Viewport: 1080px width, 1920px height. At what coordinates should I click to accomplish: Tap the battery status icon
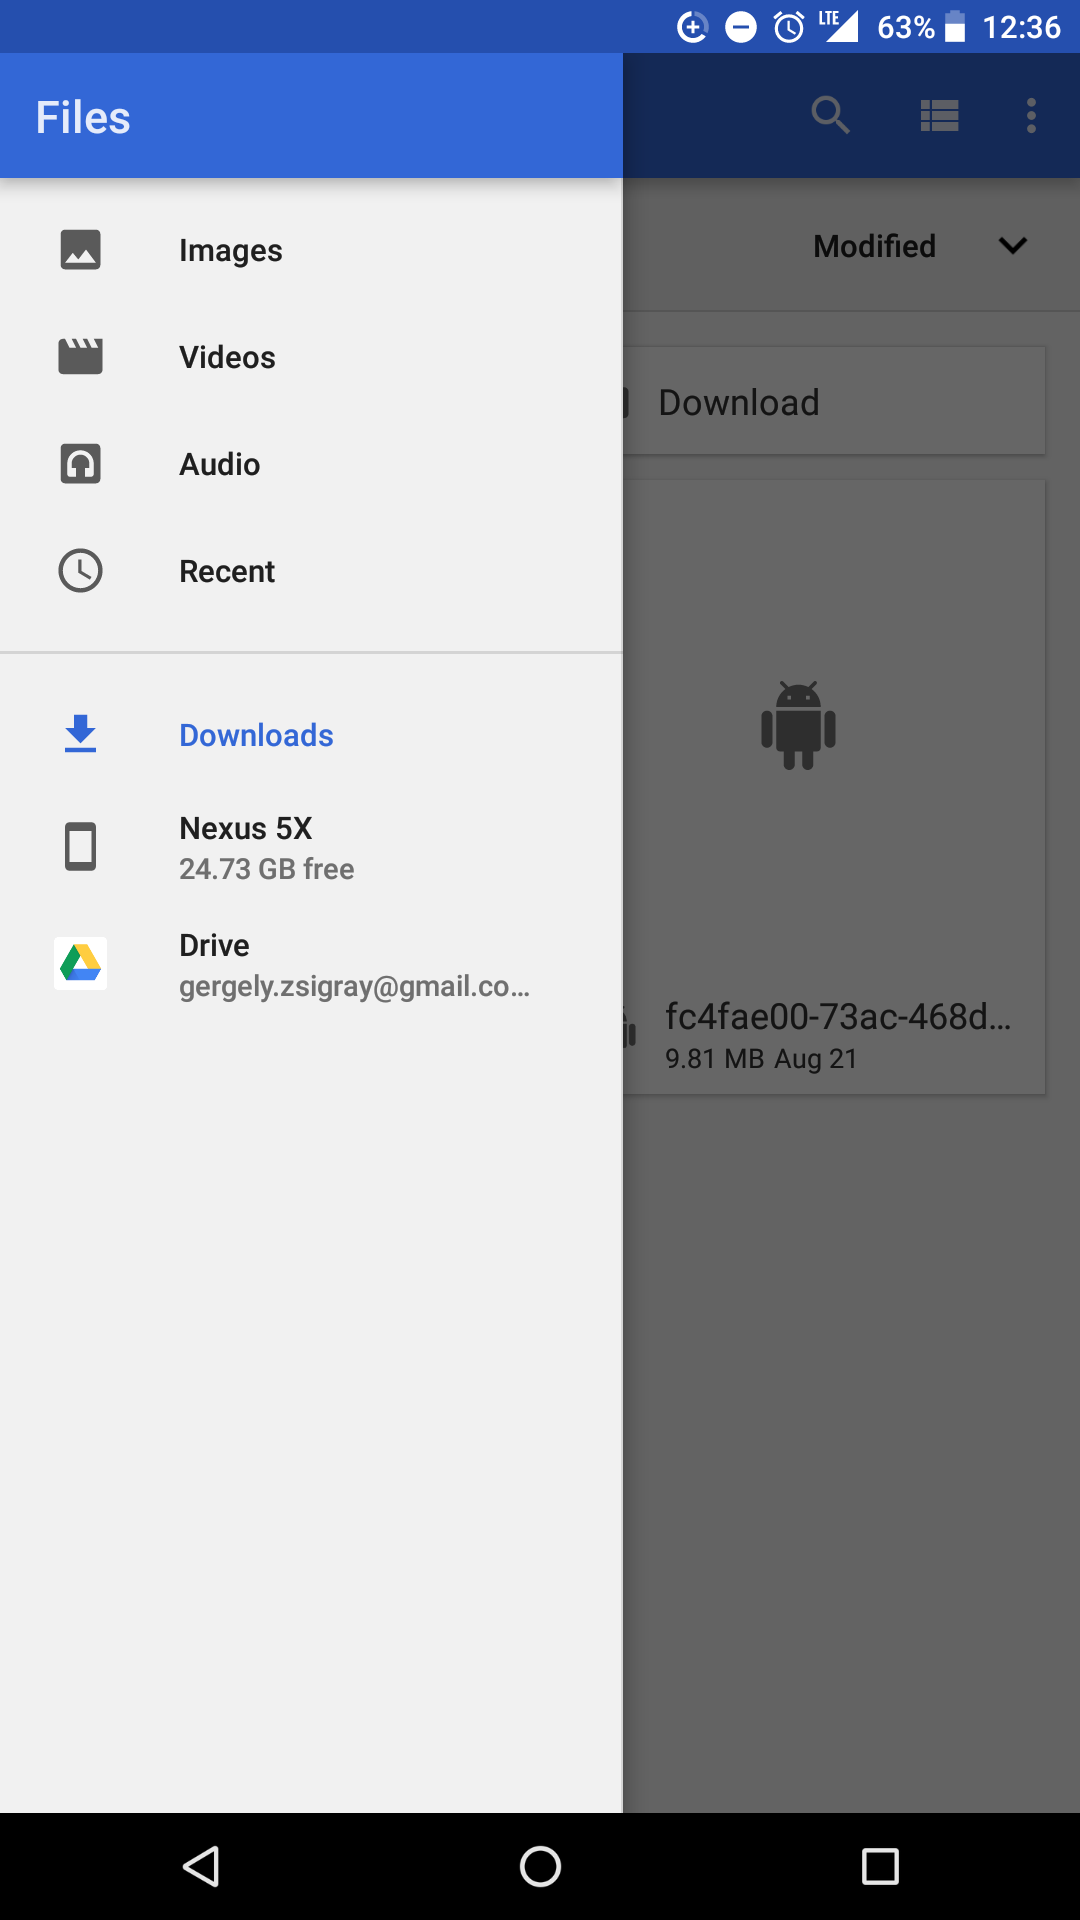[x=955, y=27]
